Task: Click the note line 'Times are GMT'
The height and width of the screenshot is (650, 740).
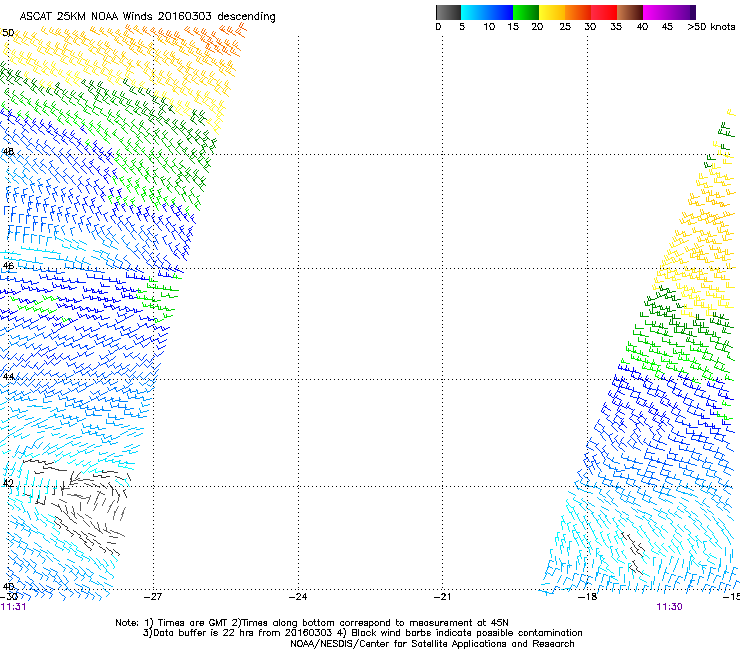Action: click(193, 623)
